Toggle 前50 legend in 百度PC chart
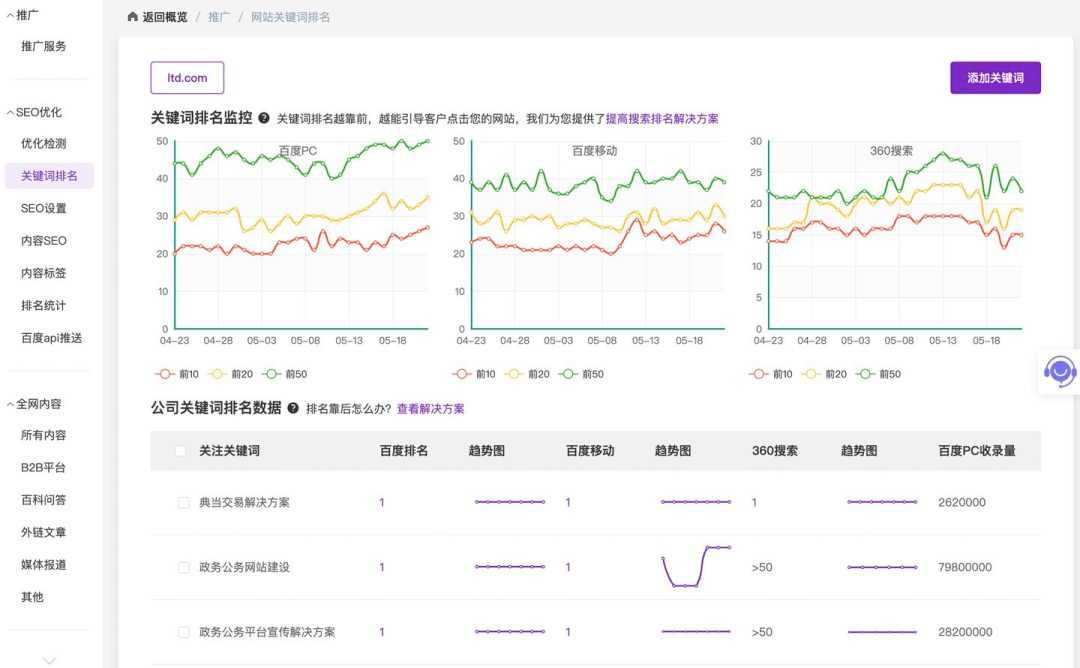Screen dimensions: 1080x668 click(x=284, y=374)
